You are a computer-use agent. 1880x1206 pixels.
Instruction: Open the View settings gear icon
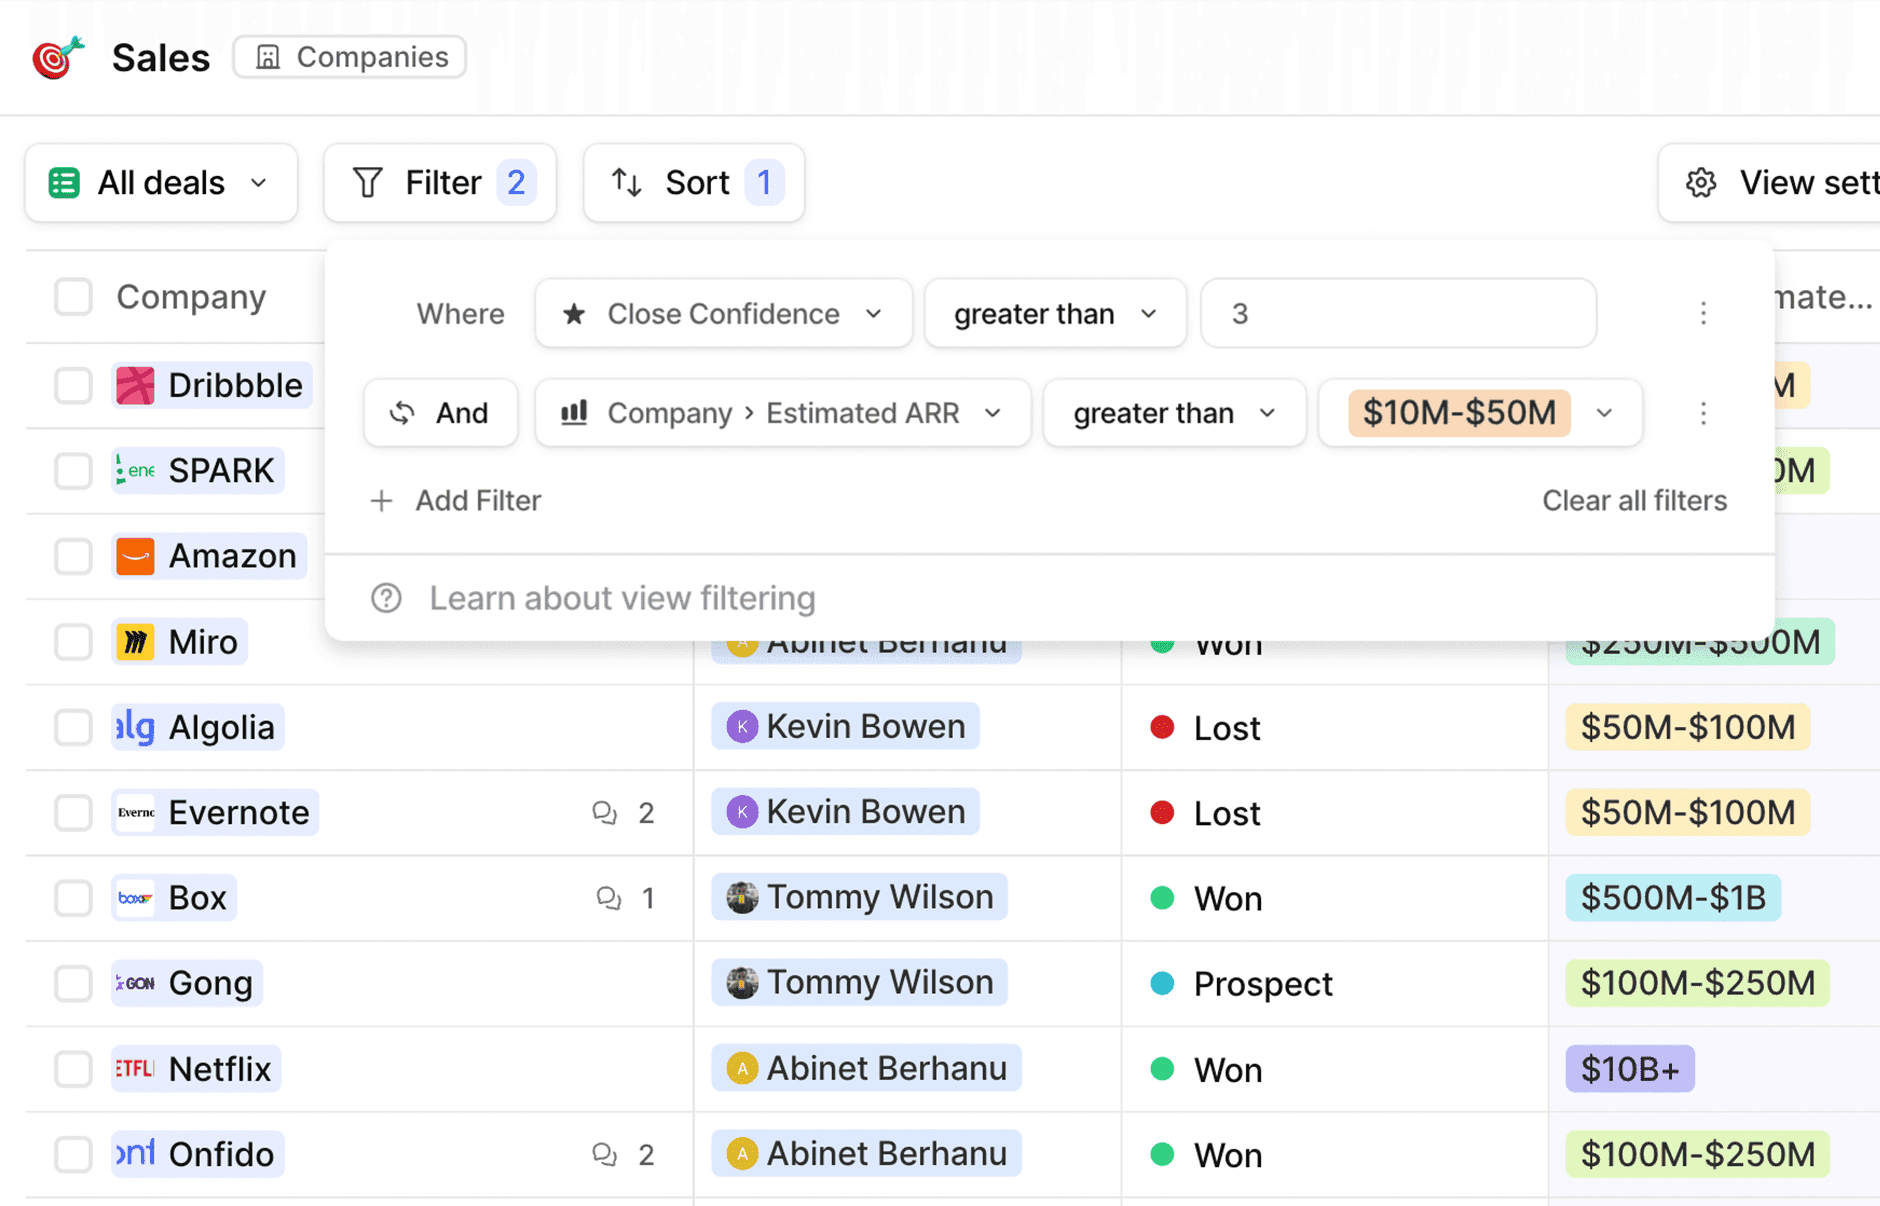point(1700,183)
